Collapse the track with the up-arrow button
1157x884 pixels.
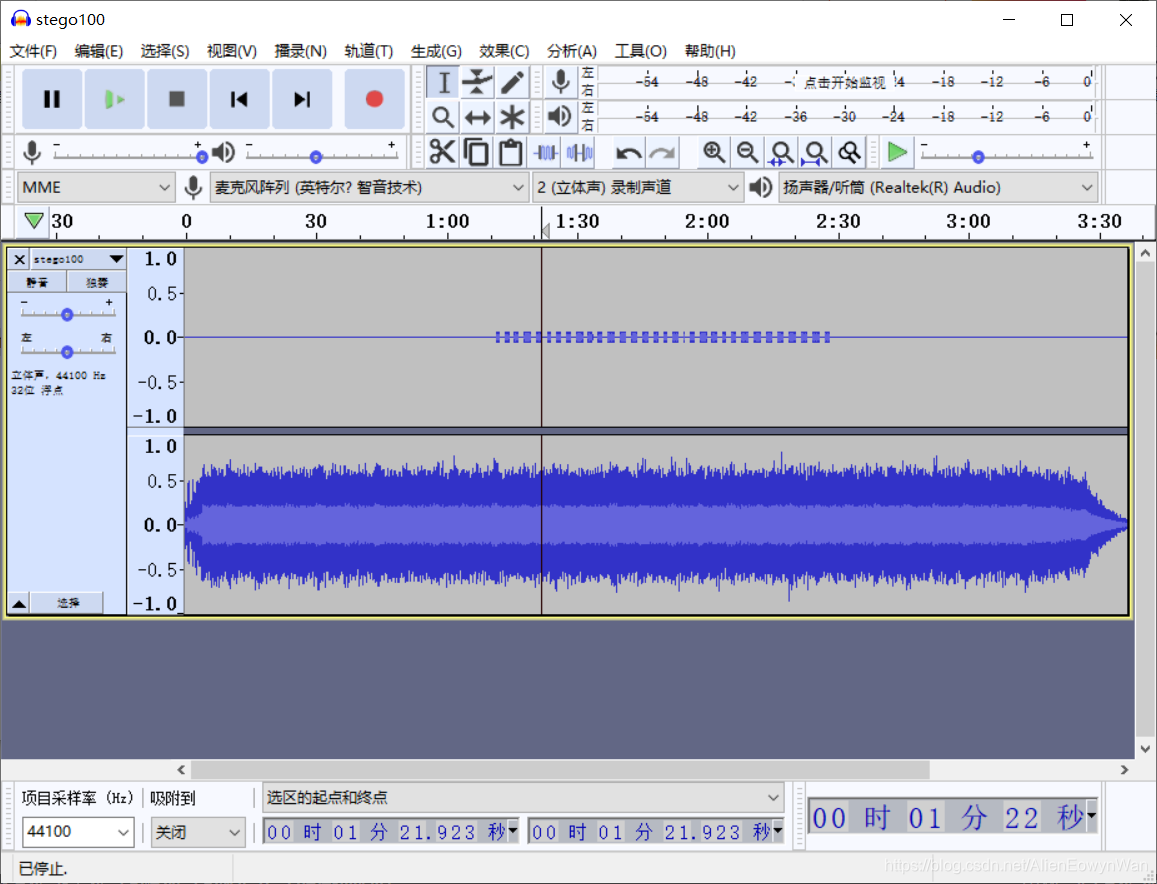pos(19,604)
